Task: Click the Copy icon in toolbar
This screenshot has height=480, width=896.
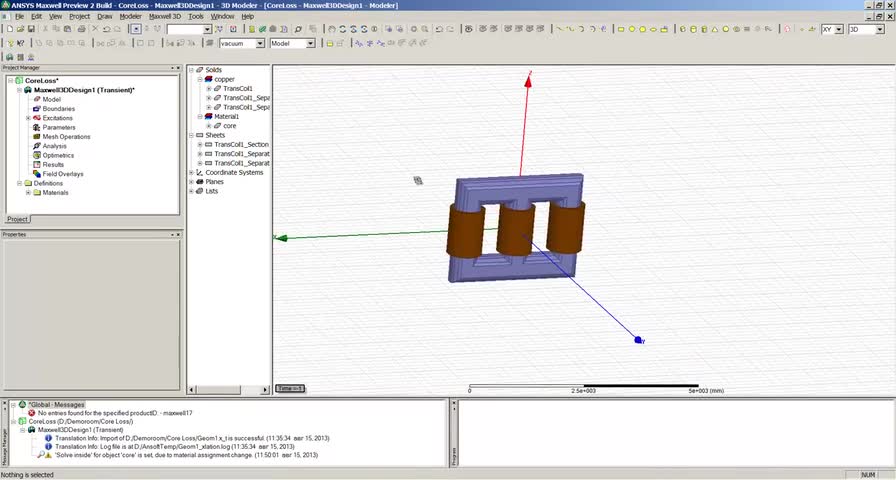Action: pos(56,29)
